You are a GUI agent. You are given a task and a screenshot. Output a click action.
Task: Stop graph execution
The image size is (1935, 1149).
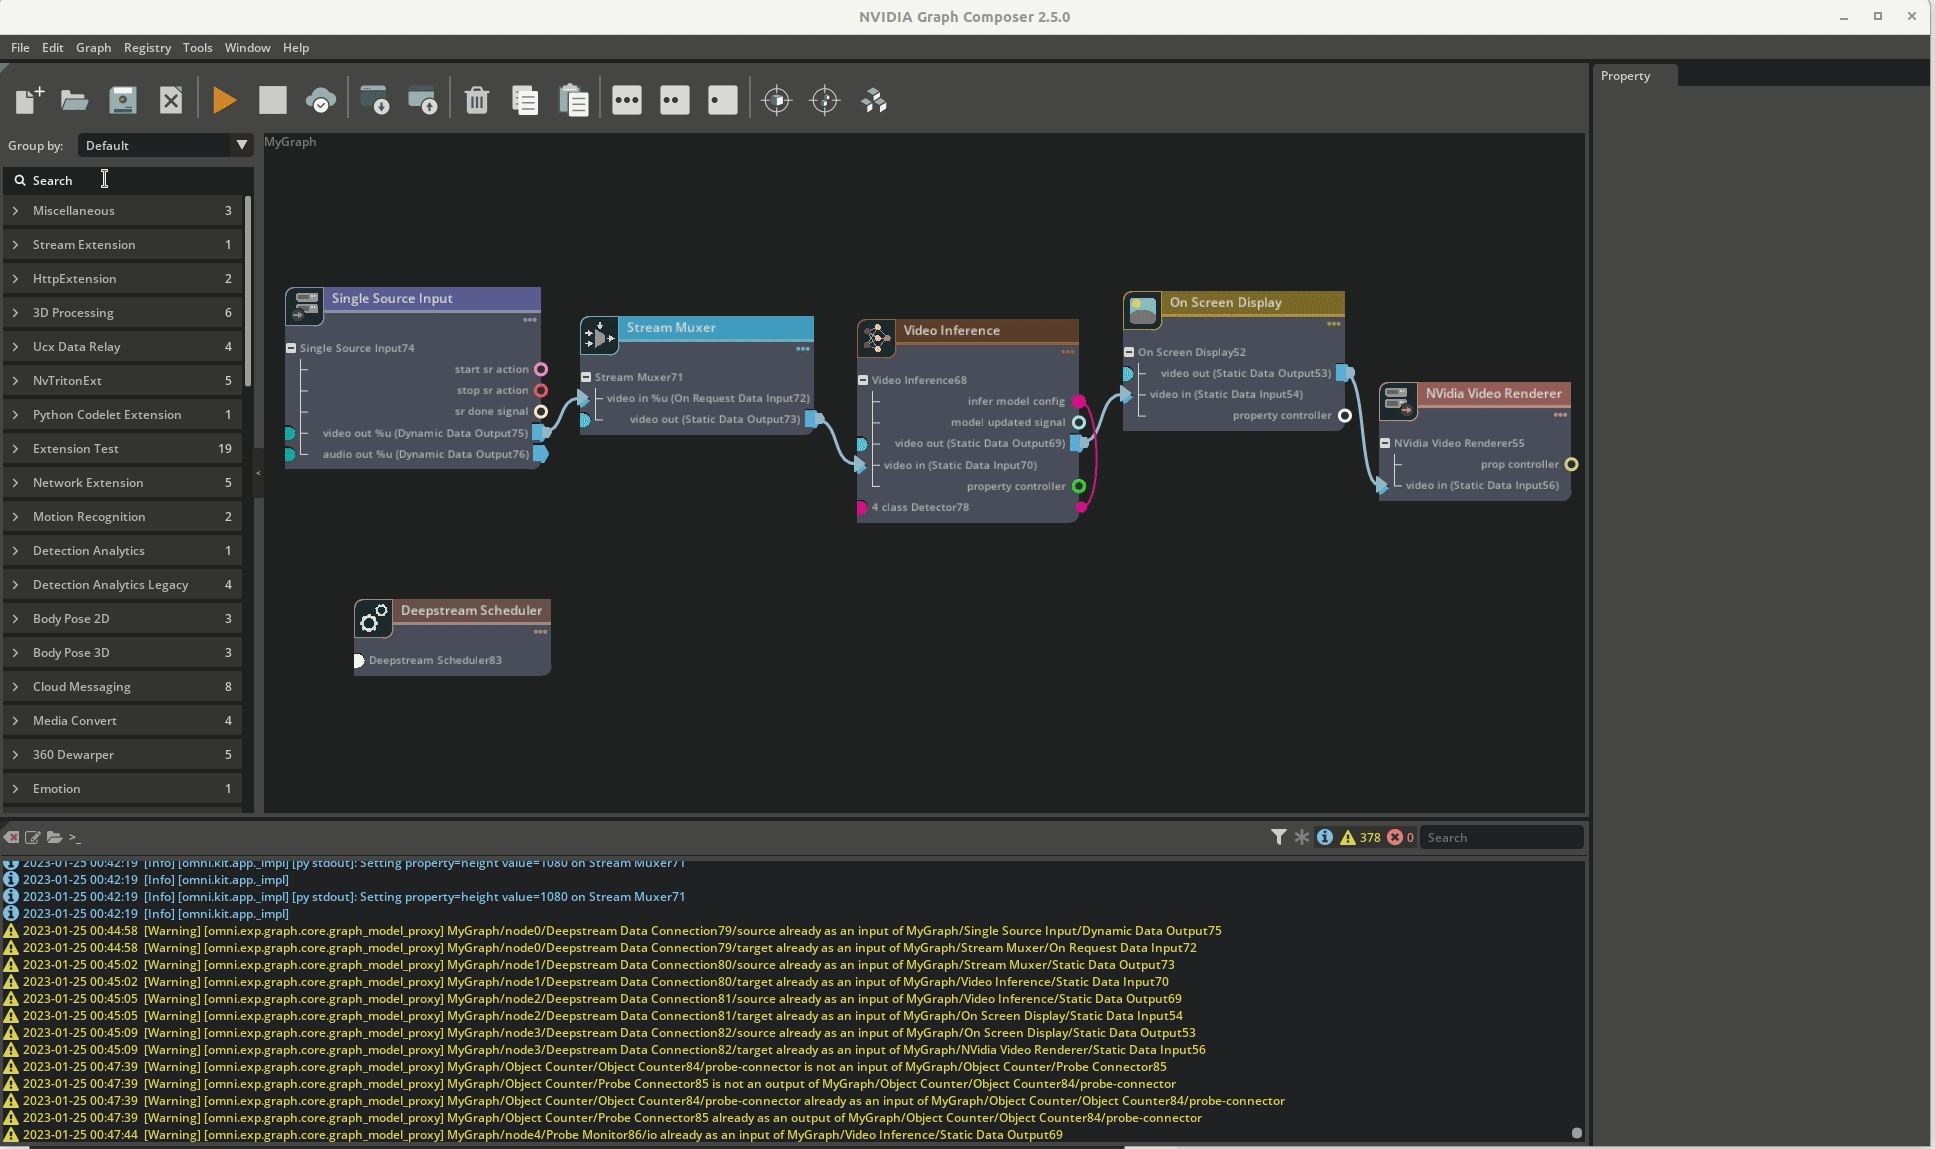tap(271, 100)
